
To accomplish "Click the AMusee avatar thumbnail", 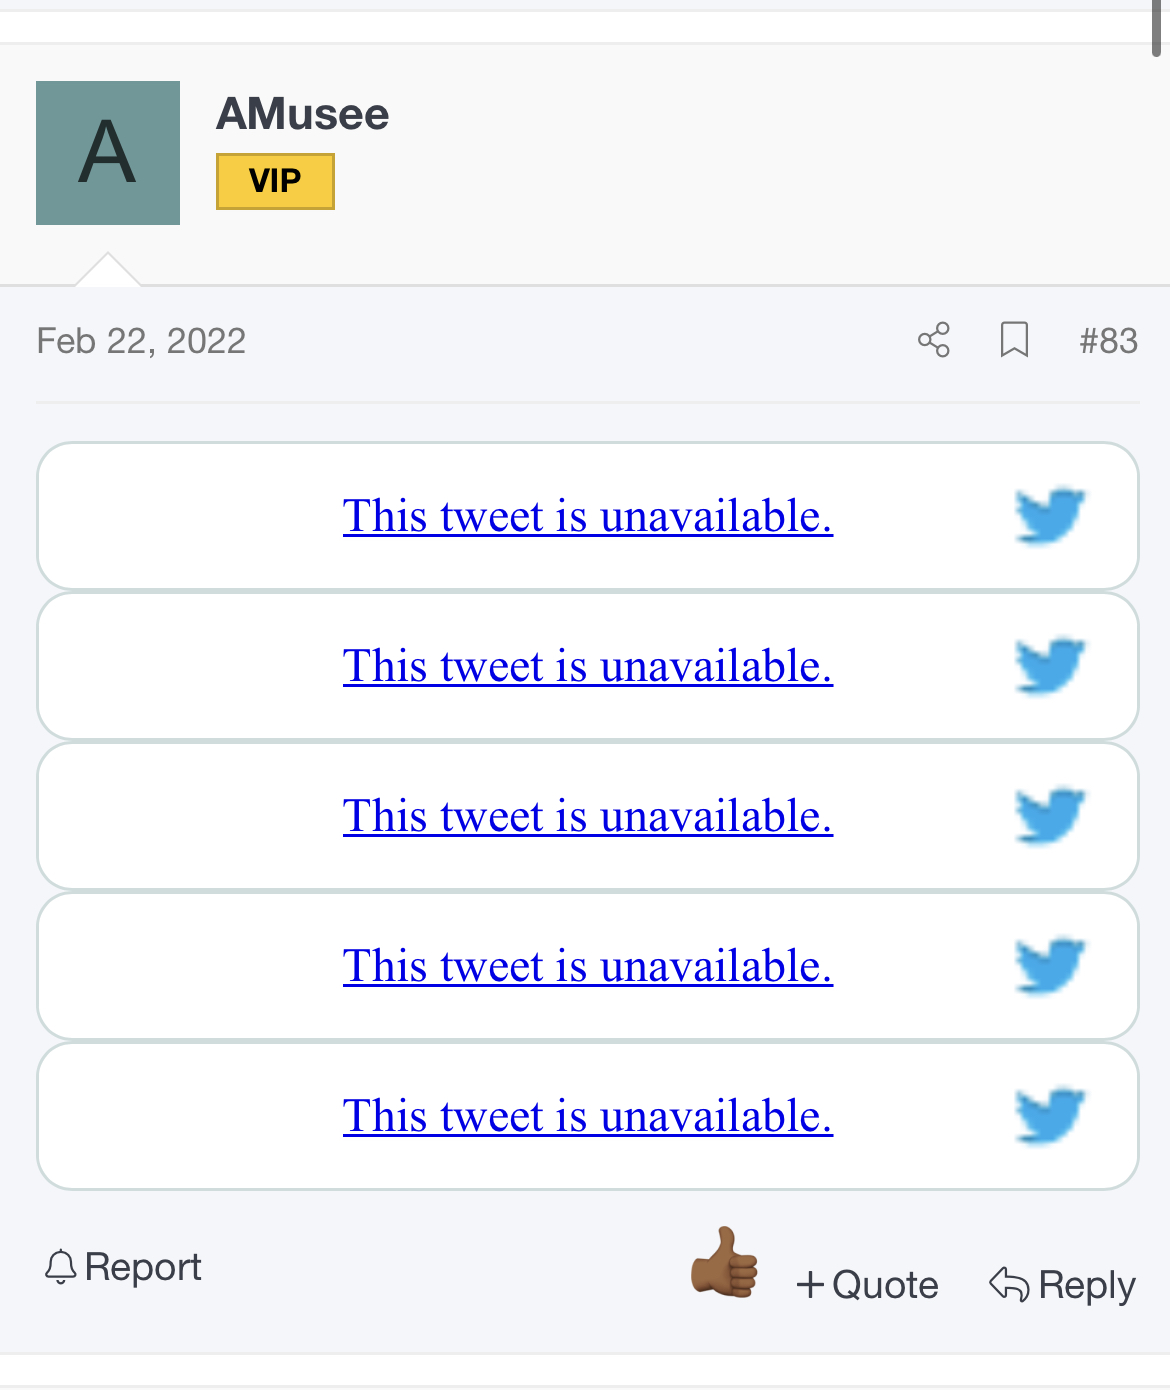I will tap(108, 153).
